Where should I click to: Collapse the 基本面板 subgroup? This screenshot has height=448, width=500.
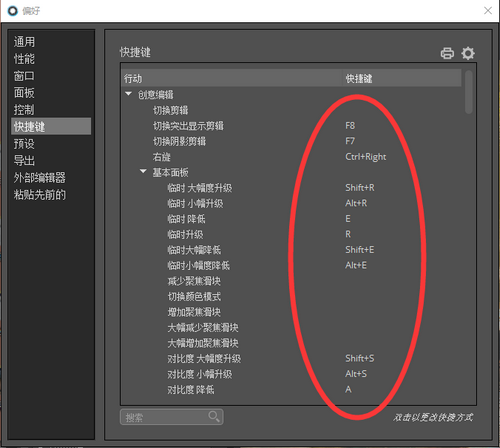point(143,171)
